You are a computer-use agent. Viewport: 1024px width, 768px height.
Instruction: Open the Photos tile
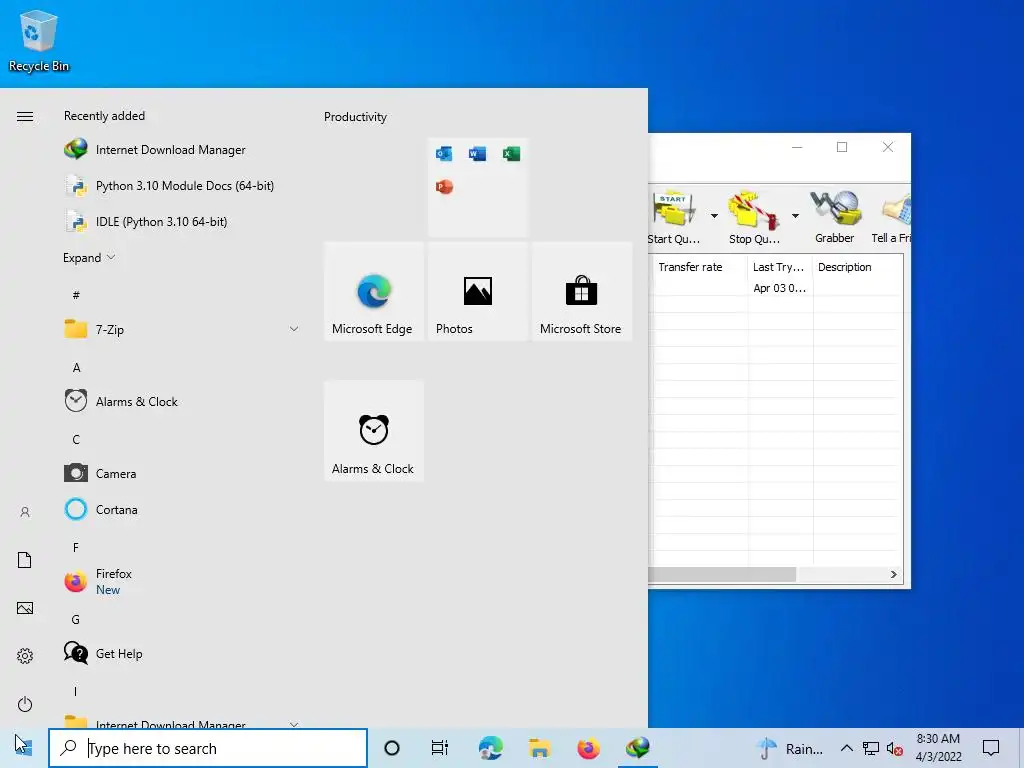[x=478, y=292]
